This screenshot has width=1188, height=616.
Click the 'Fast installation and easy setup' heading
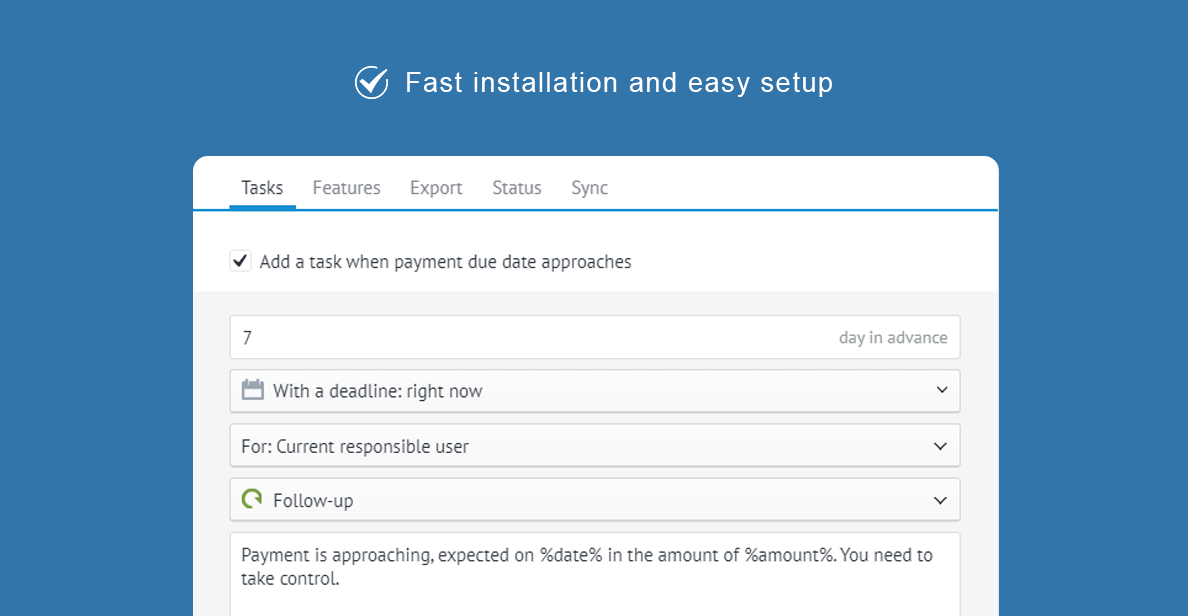618,82
